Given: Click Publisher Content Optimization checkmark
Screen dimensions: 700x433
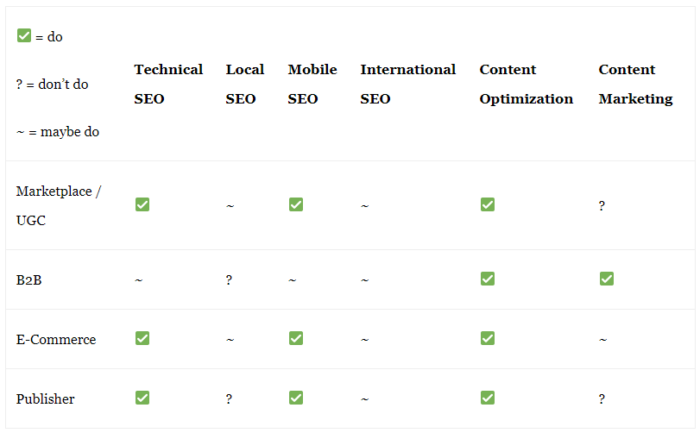Looking at the screenshot, I should [488, 398].
